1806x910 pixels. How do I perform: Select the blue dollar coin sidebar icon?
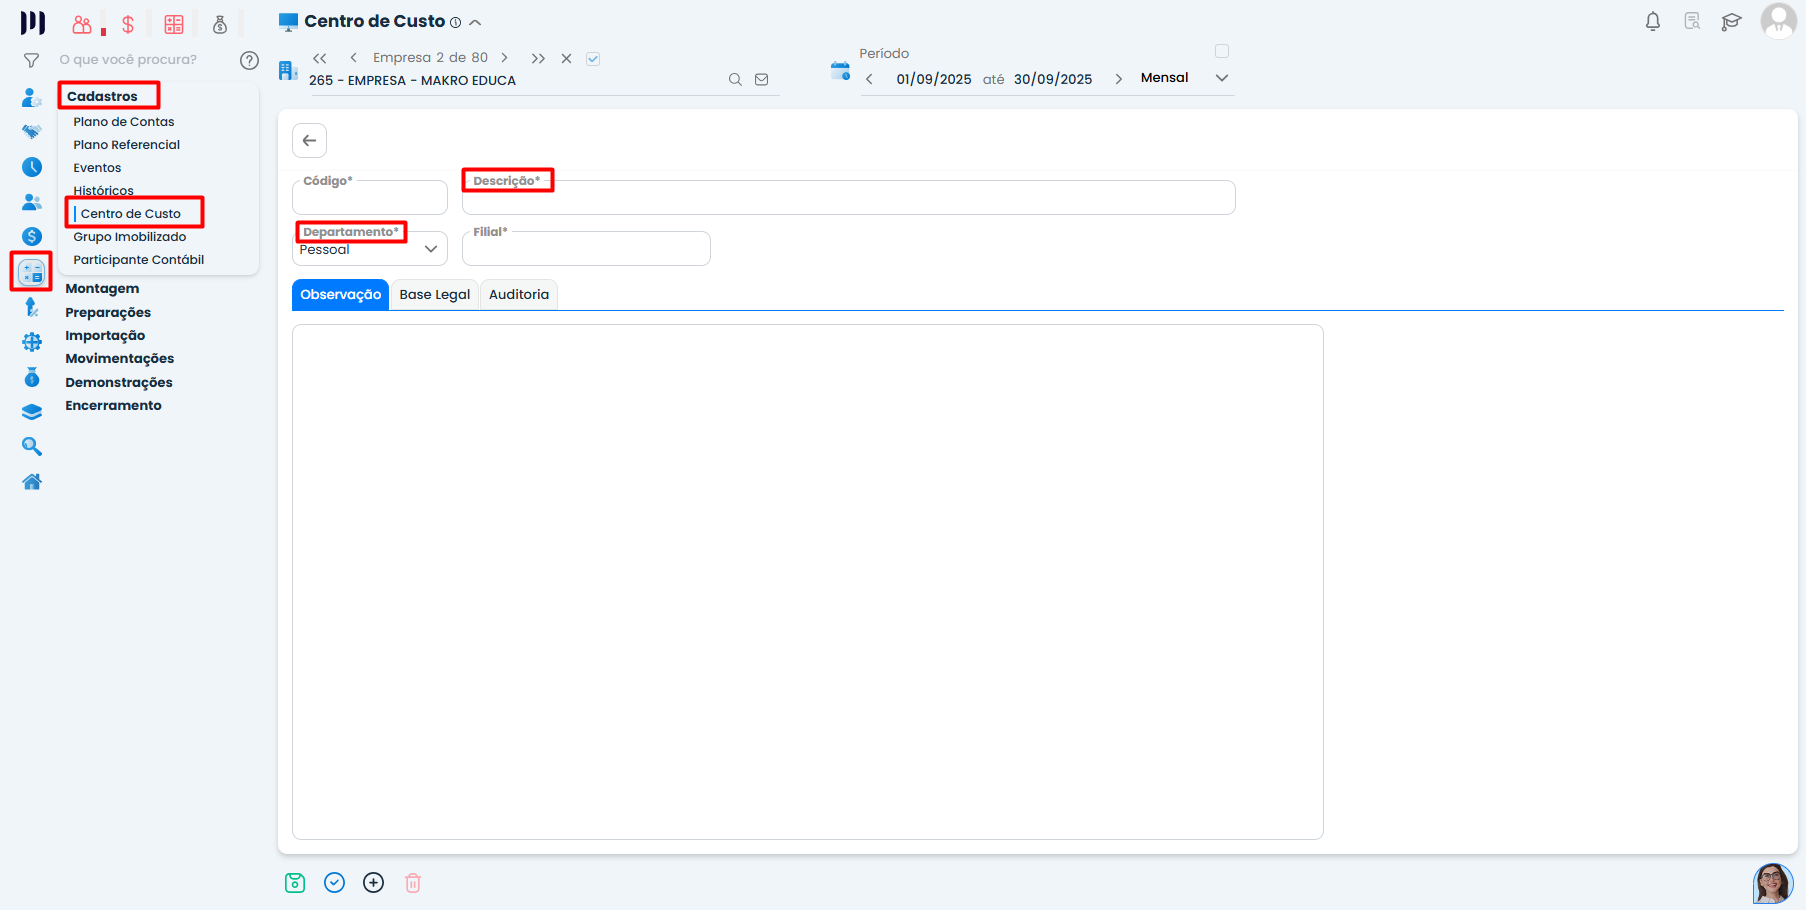[x=32, y=237]
